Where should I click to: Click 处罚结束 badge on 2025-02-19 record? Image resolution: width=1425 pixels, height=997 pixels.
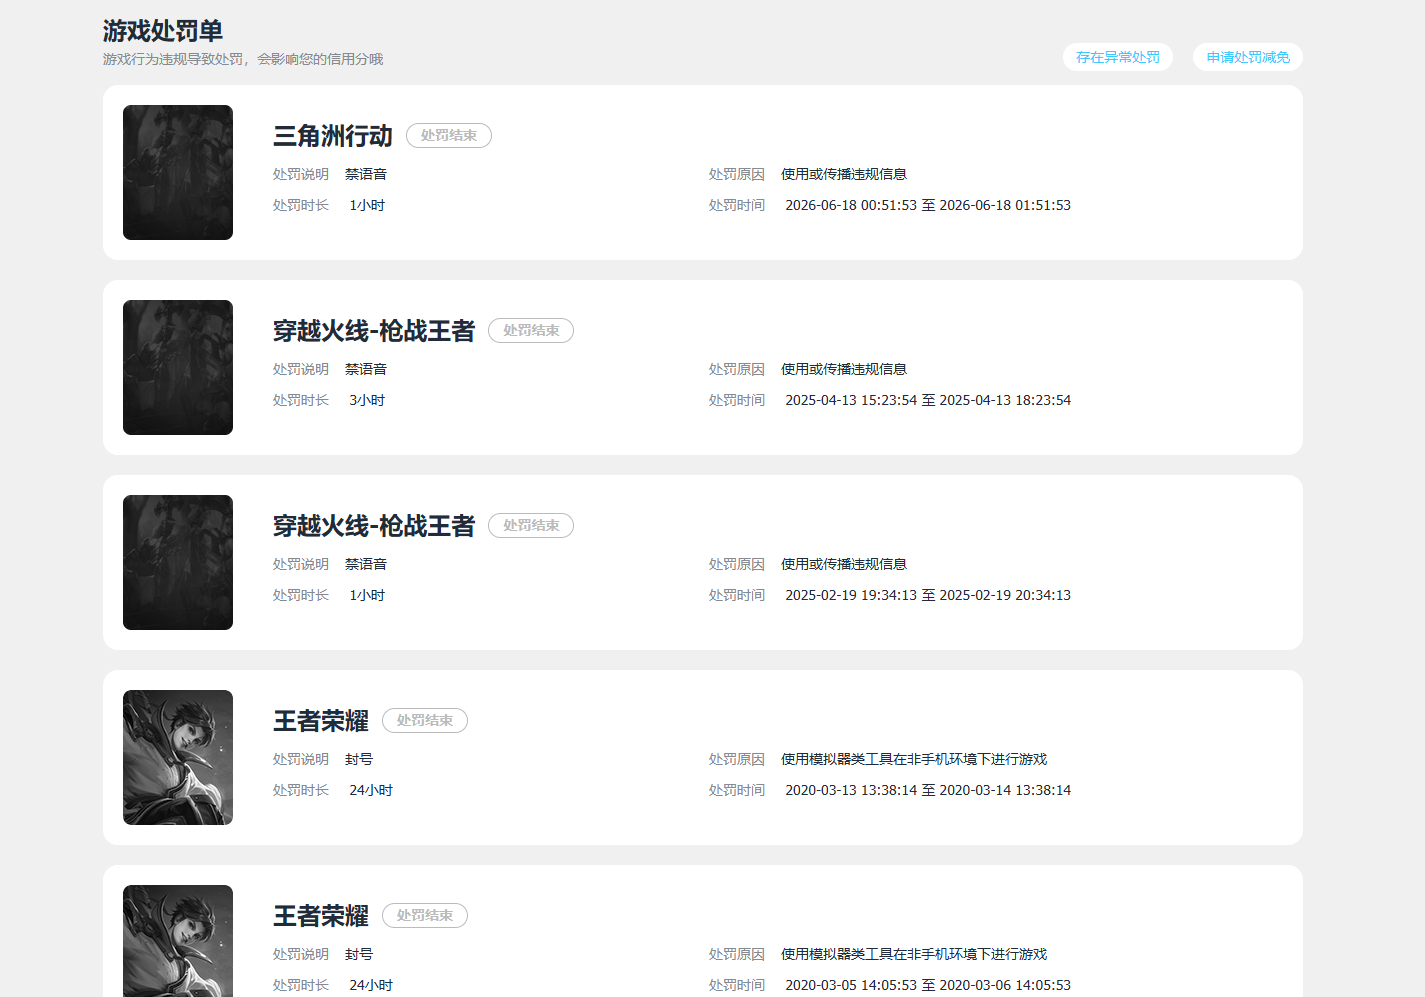pos(531,525)
